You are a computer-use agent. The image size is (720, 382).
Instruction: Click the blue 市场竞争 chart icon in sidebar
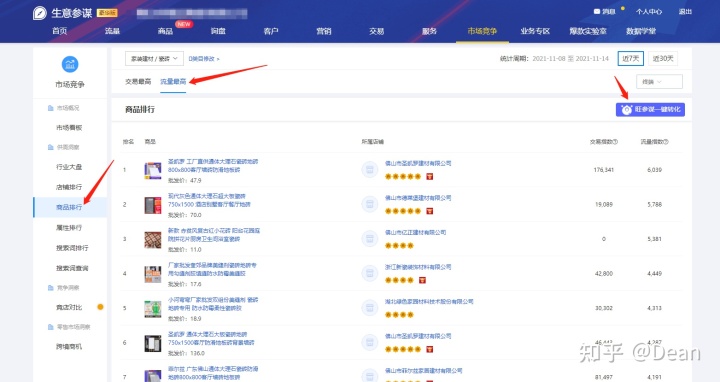tap(70, 64)
